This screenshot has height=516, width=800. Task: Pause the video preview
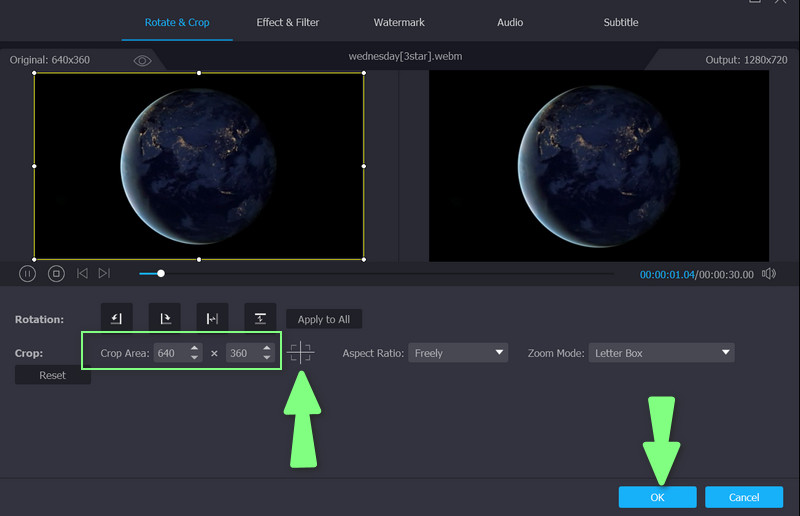pyautogui.click(x=28, y=273)
